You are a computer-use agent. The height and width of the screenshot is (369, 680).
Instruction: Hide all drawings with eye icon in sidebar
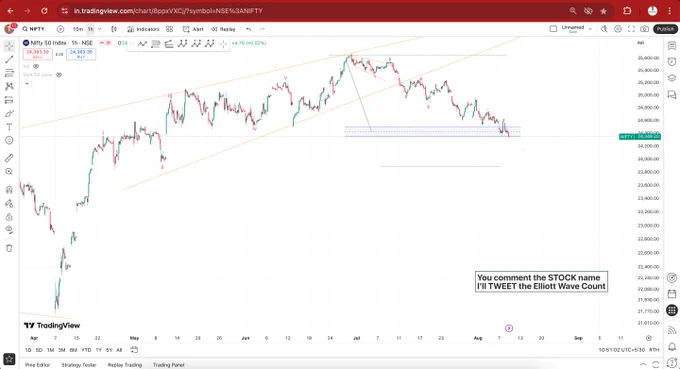[9, 230]
